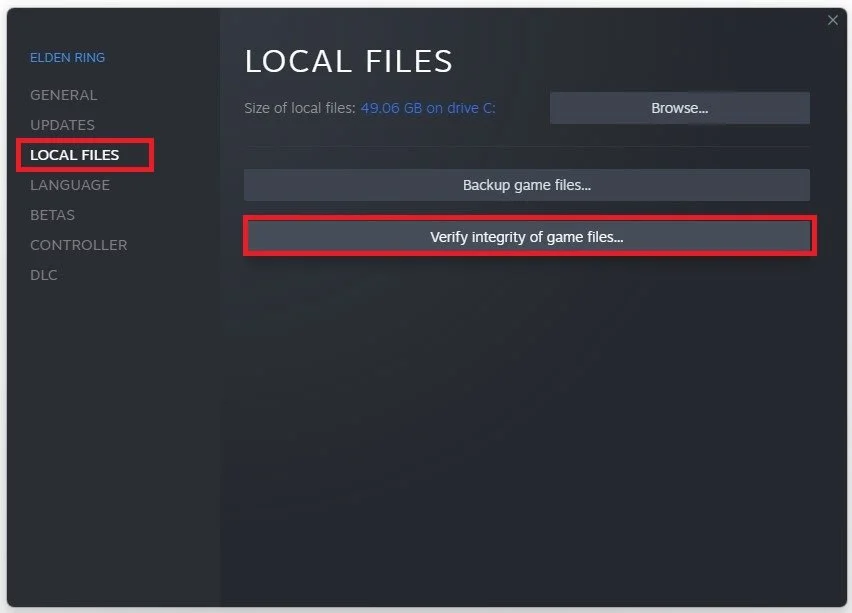Start Backup game files...
852x613 pixels.
527,185
